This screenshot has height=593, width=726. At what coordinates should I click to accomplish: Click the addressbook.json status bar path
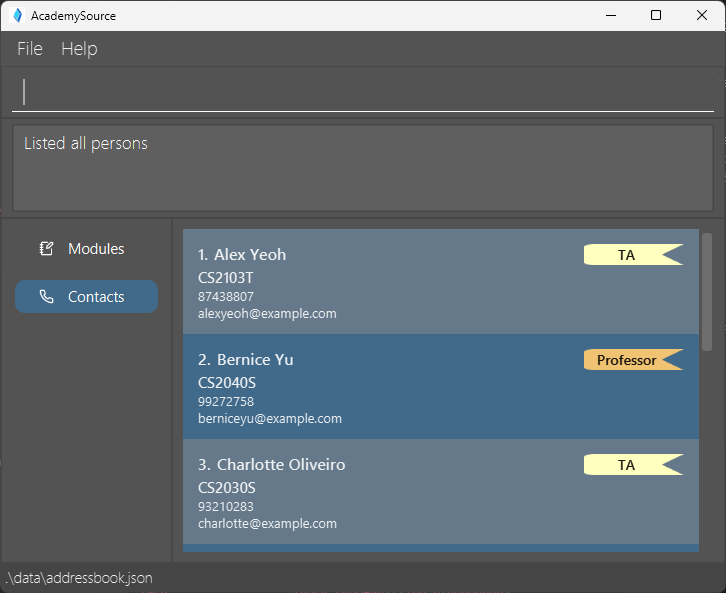[x=80, y=578]
